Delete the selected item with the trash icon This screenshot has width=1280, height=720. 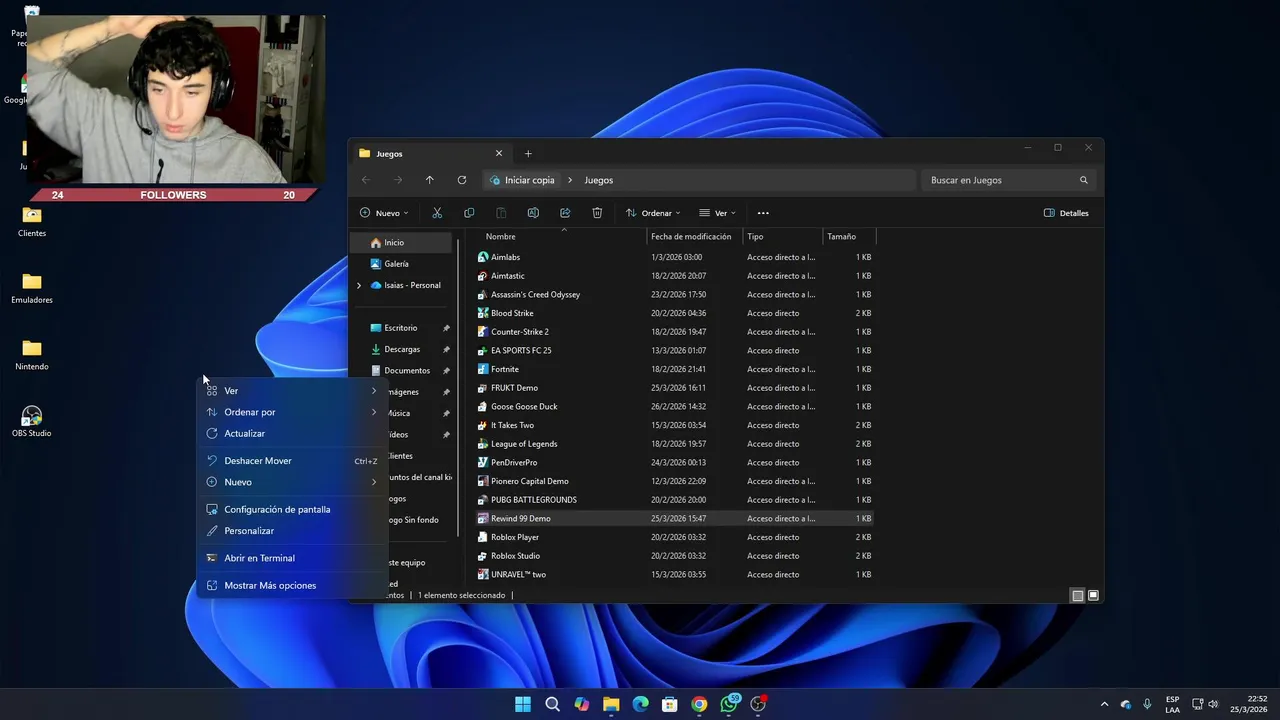point(597,213)
